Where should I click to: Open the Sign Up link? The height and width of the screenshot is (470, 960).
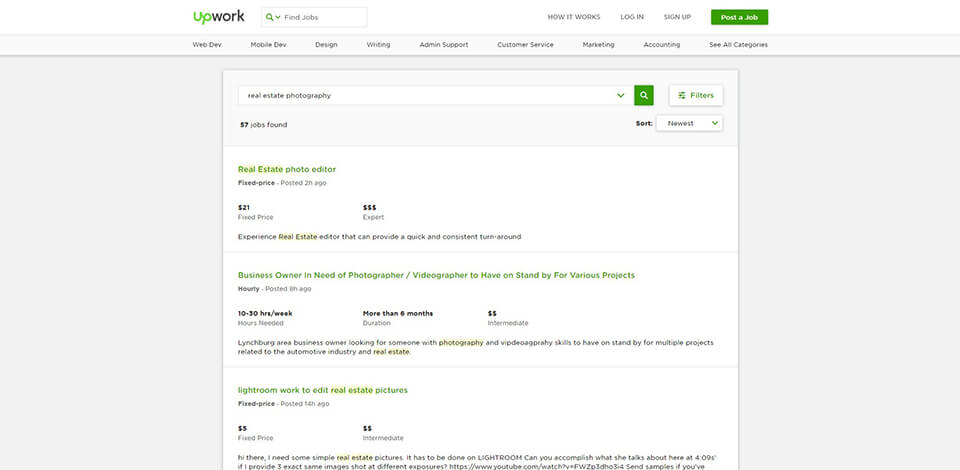click(677, 17)
